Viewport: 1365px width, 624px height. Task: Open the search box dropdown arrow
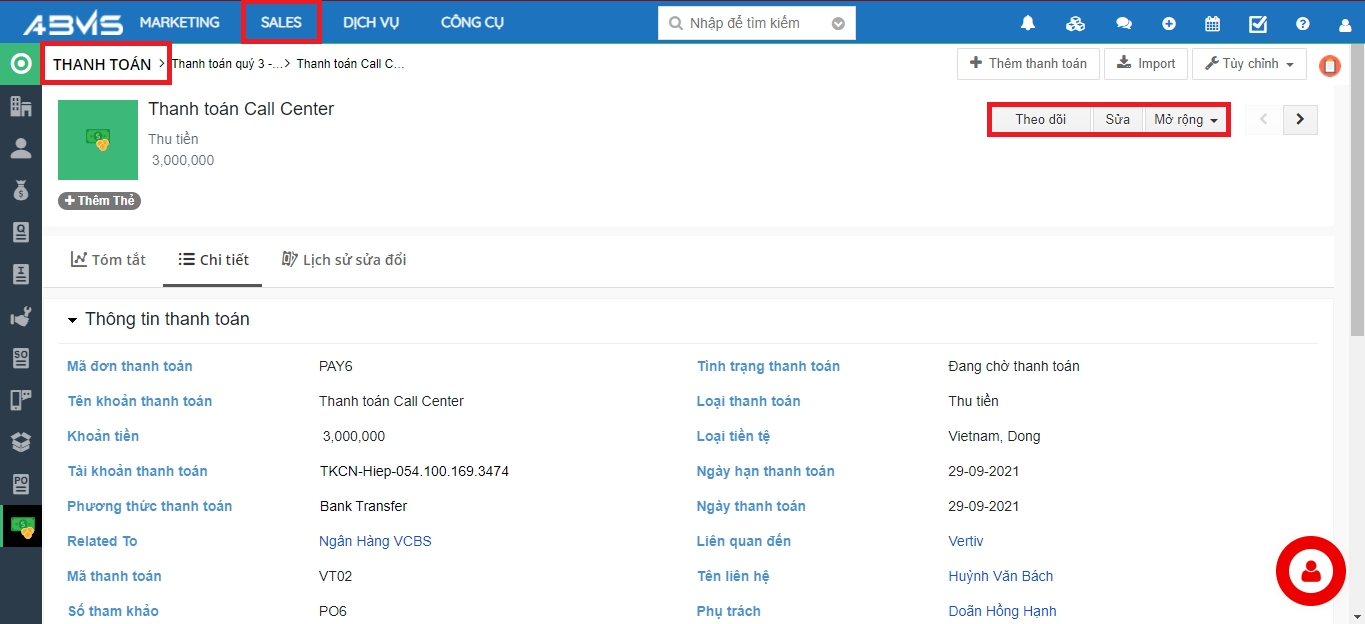[838, 24]
